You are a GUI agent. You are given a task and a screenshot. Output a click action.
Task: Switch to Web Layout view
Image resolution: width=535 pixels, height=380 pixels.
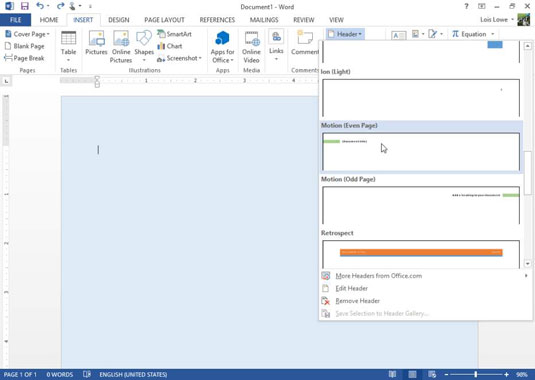pos(432,374)
